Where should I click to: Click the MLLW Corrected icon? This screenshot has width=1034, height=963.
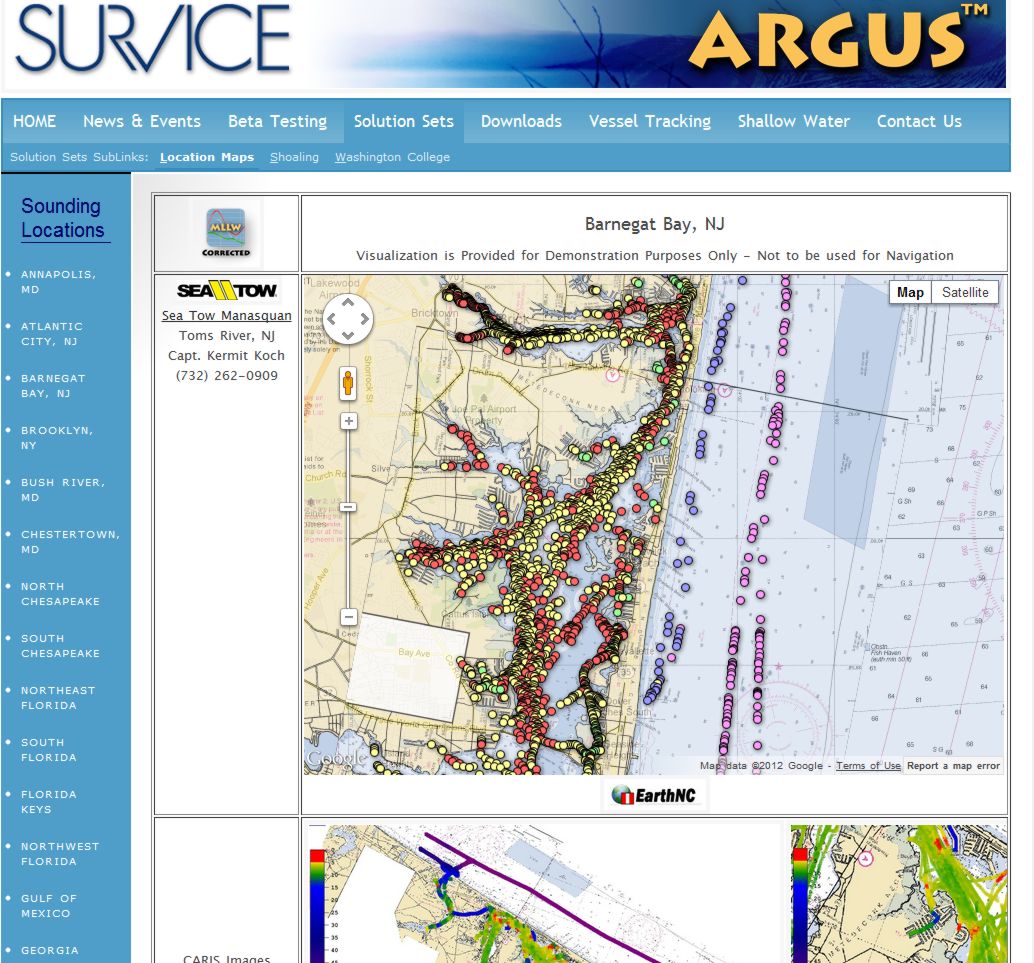point(226,232)
